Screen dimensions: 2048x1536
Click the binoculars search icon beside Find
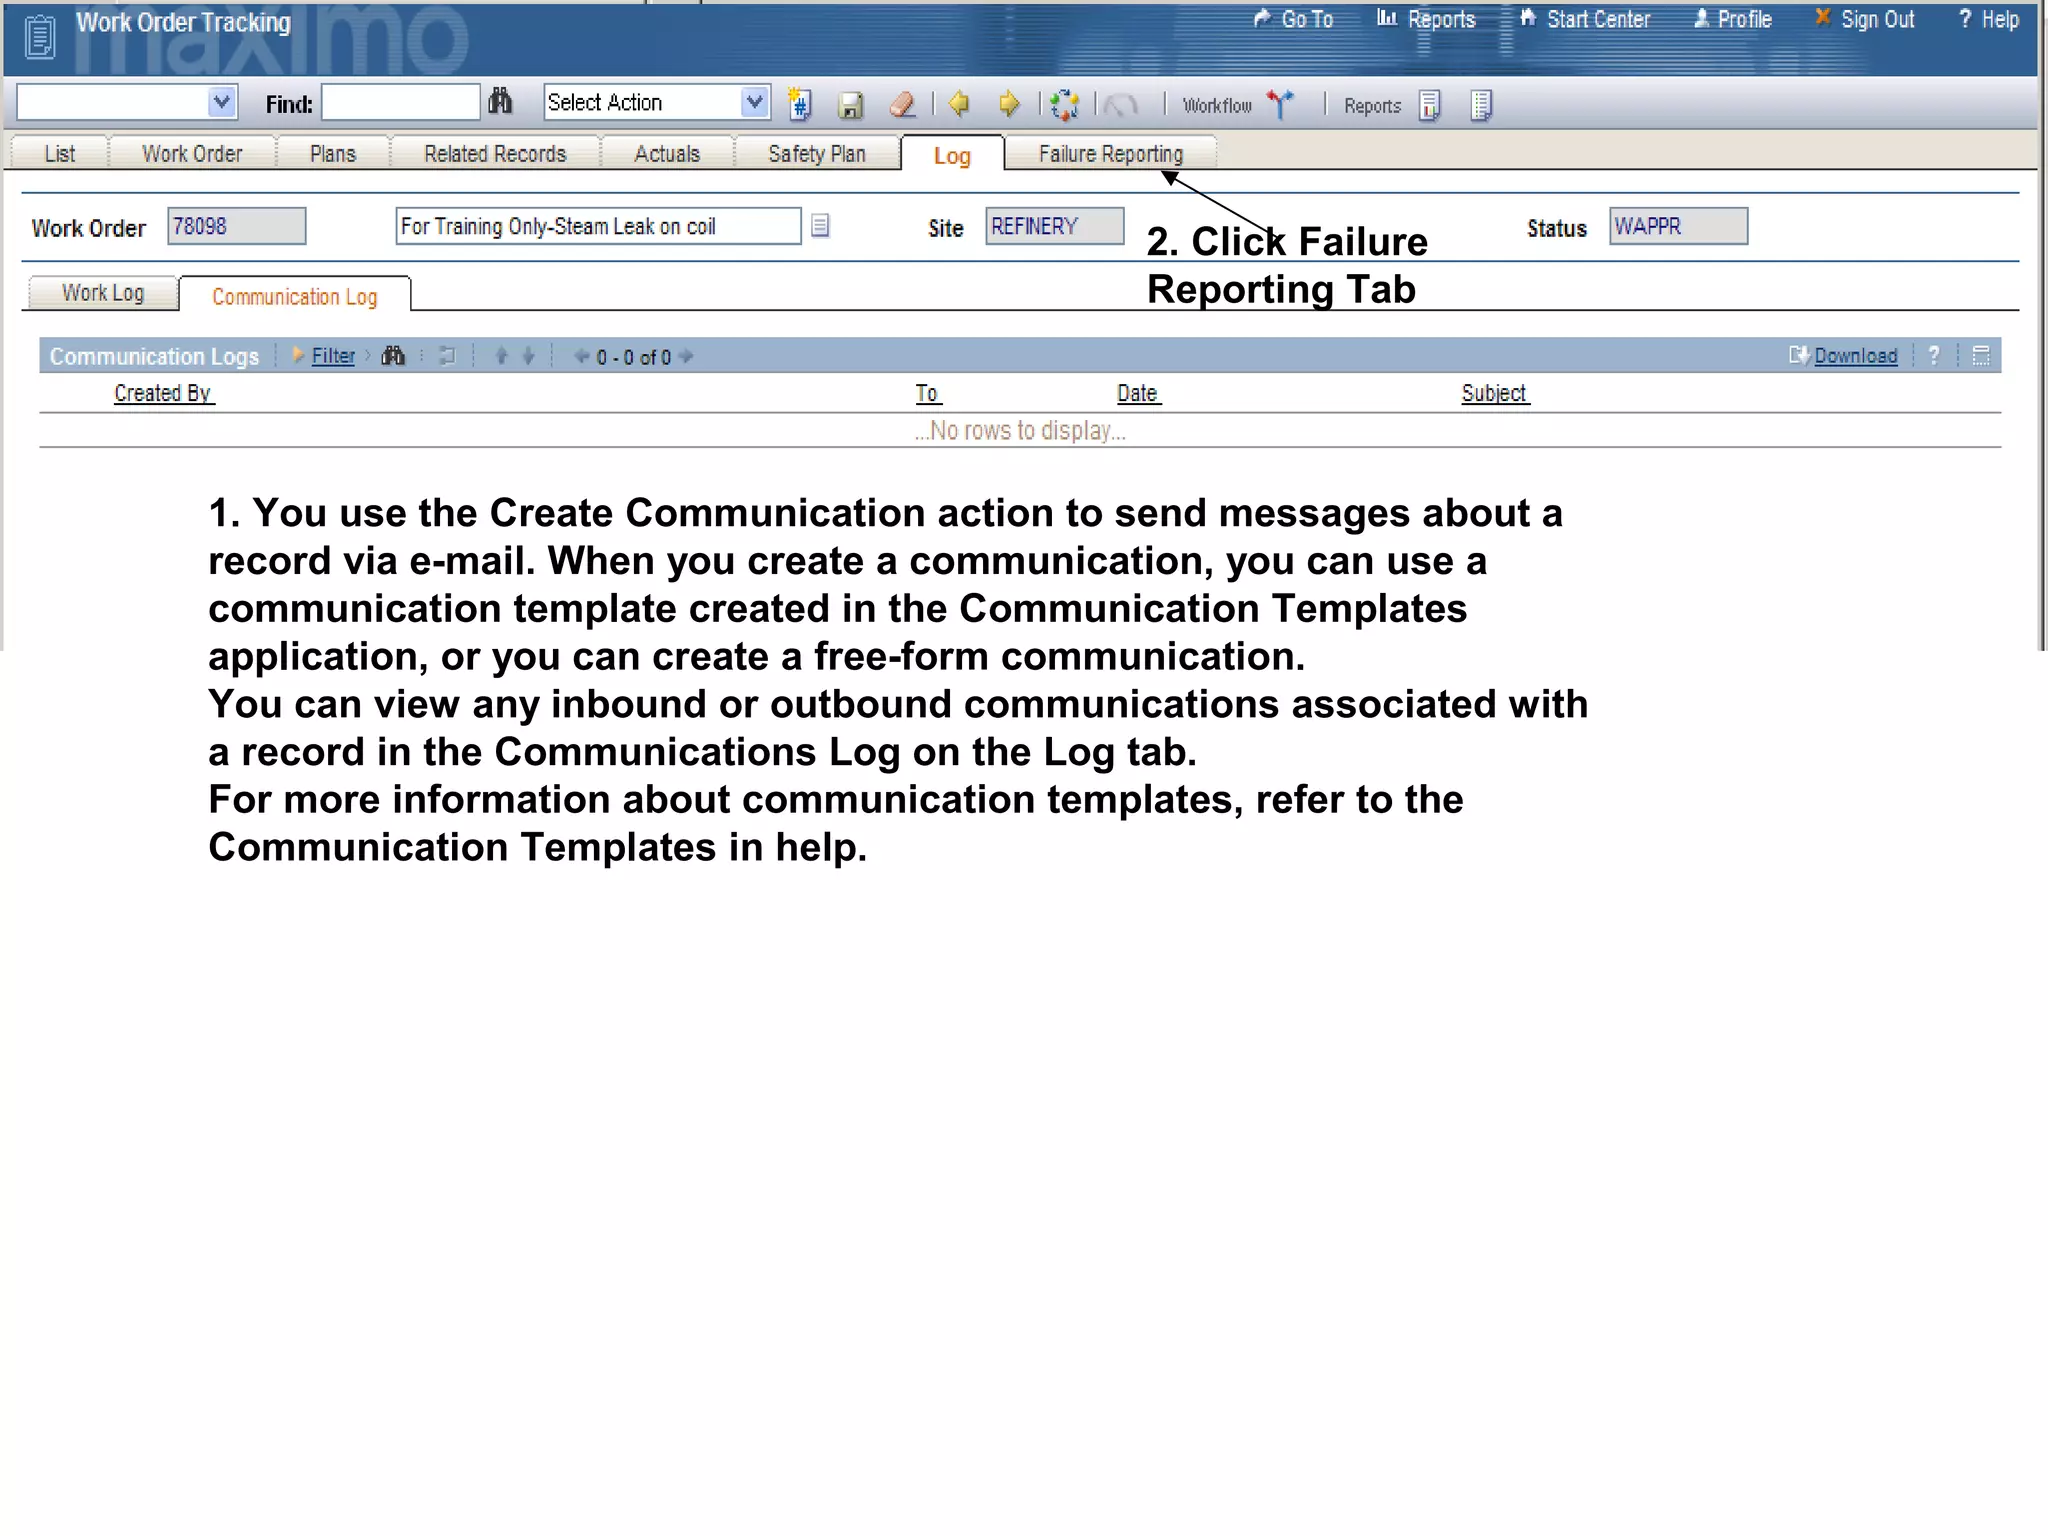500,102
